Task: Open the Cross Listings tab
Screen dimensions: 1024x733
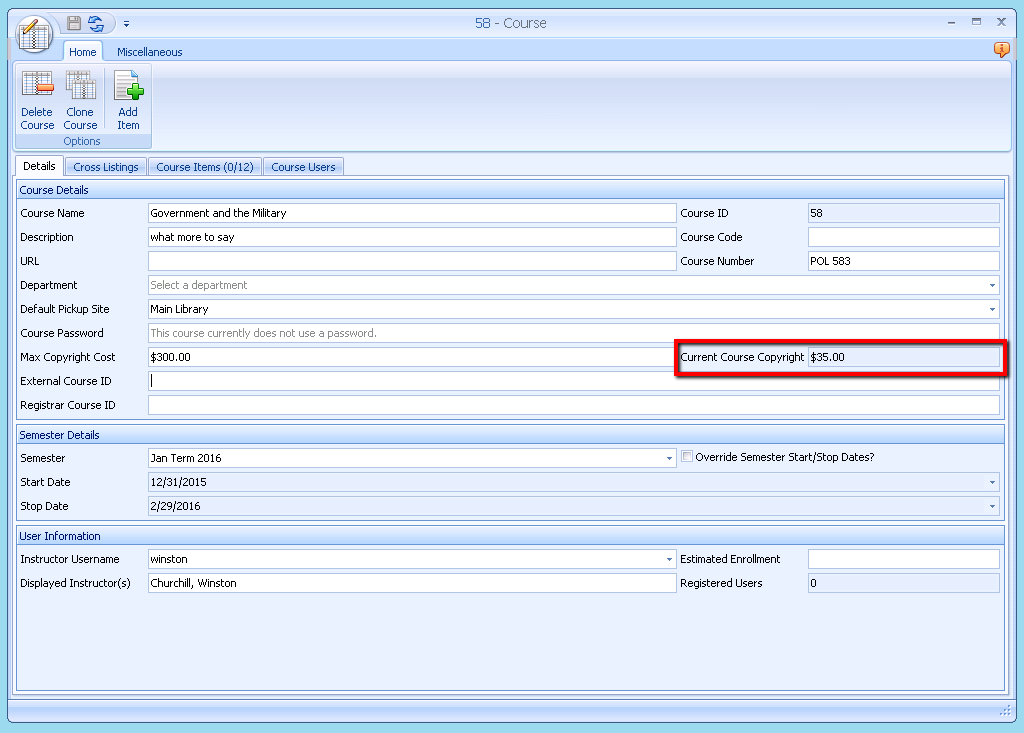Action: tap(106, 167)
